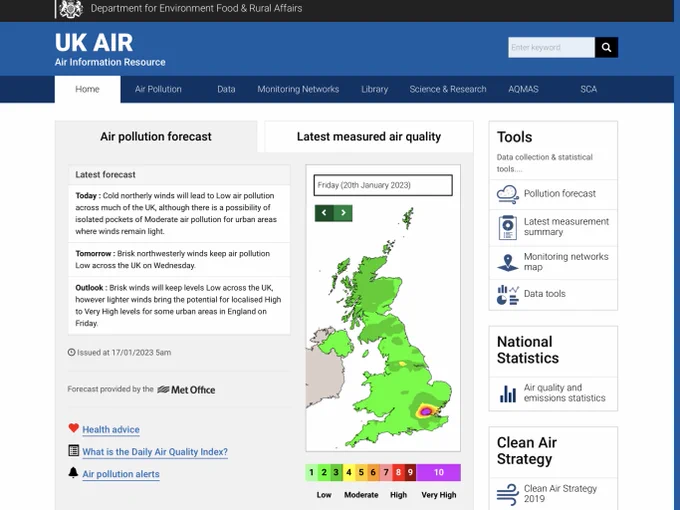The width and height of the screenshot is (680, 510).
Task: Click the clock icon beside issue time
Action: [x=72, y=352]
